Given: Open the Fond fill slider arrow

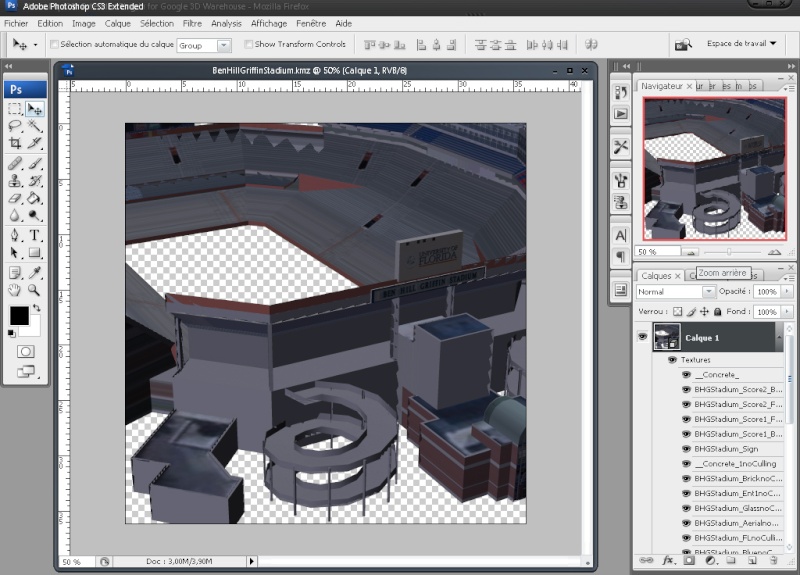Looking at the screenshot, I should pyautogui.click(x=787, y=311).
